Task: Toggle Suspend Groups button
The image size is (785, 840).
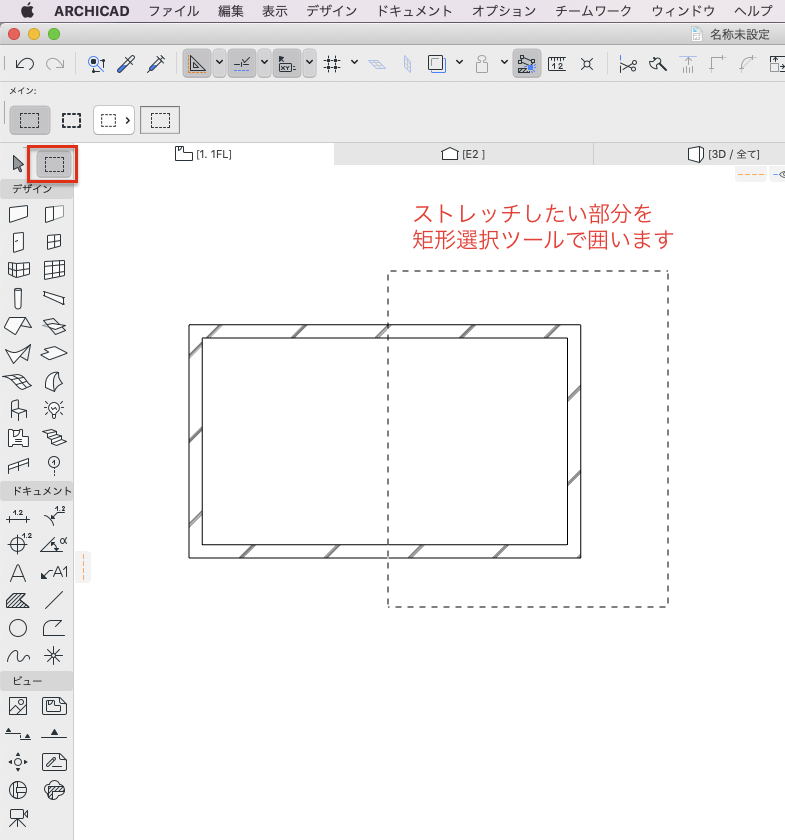Action: (527, 64)
